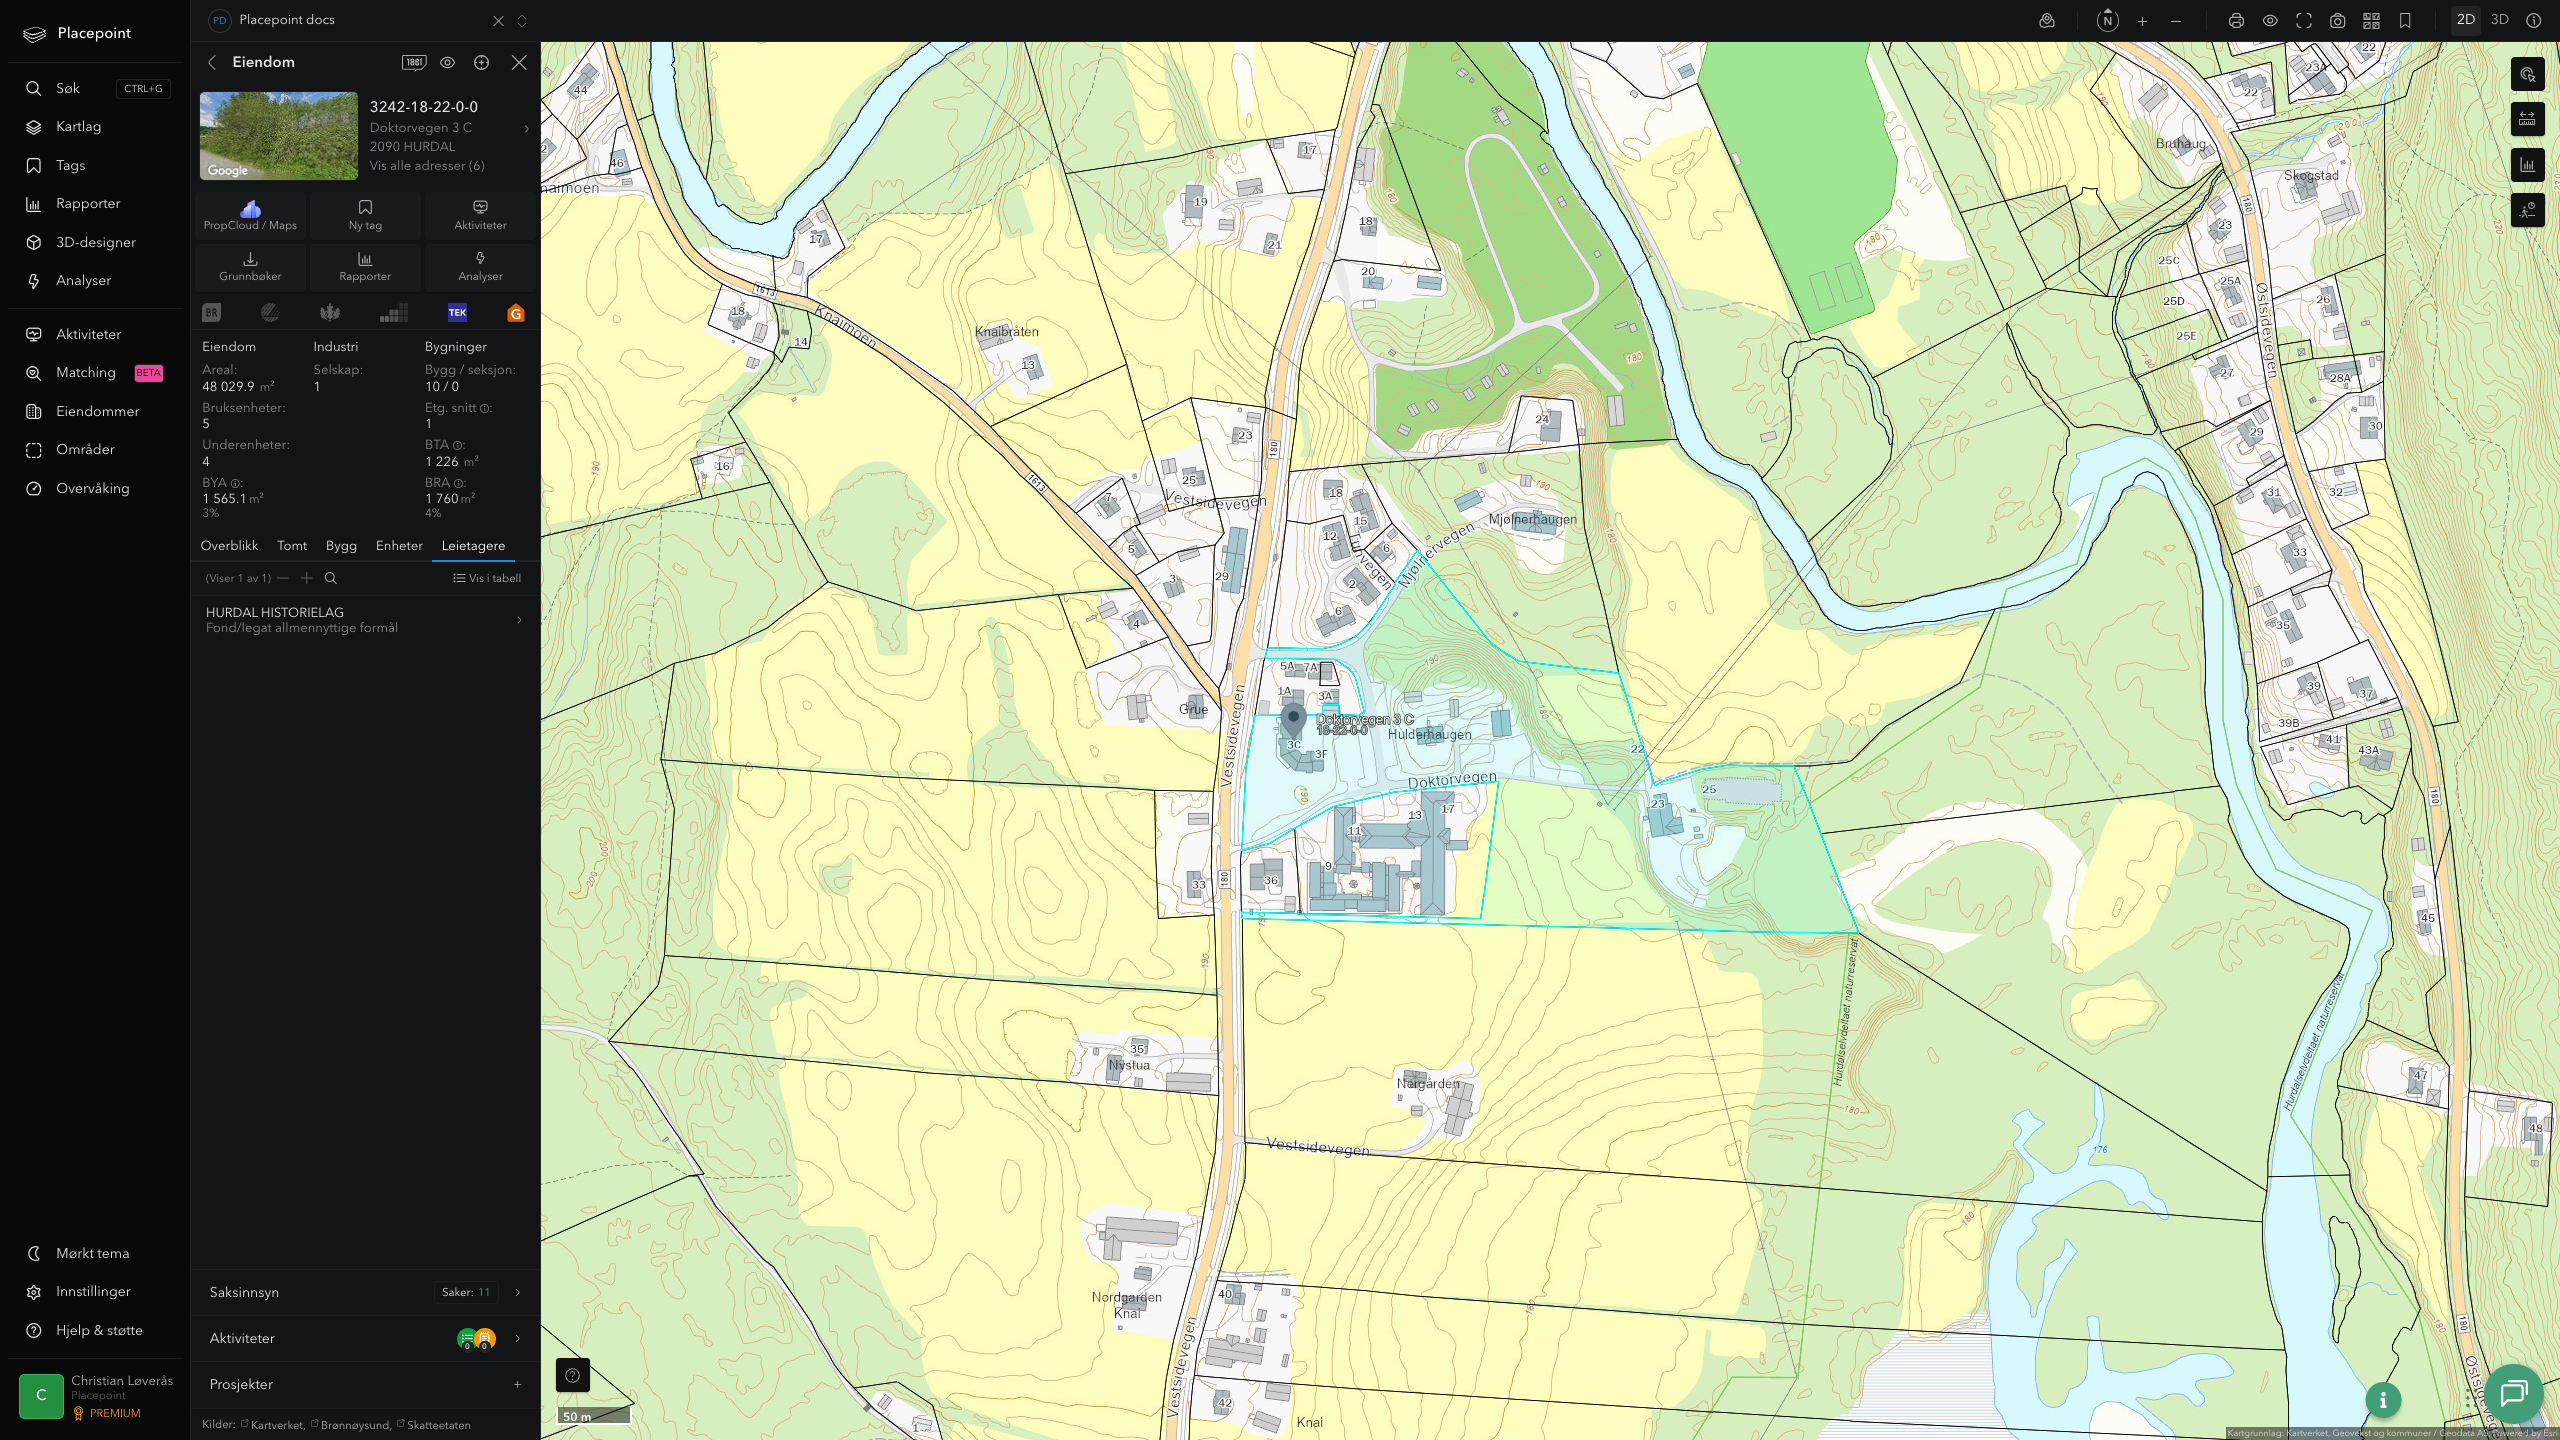
Task: Open the travel time walking tool
Action: coord(2527,210)
